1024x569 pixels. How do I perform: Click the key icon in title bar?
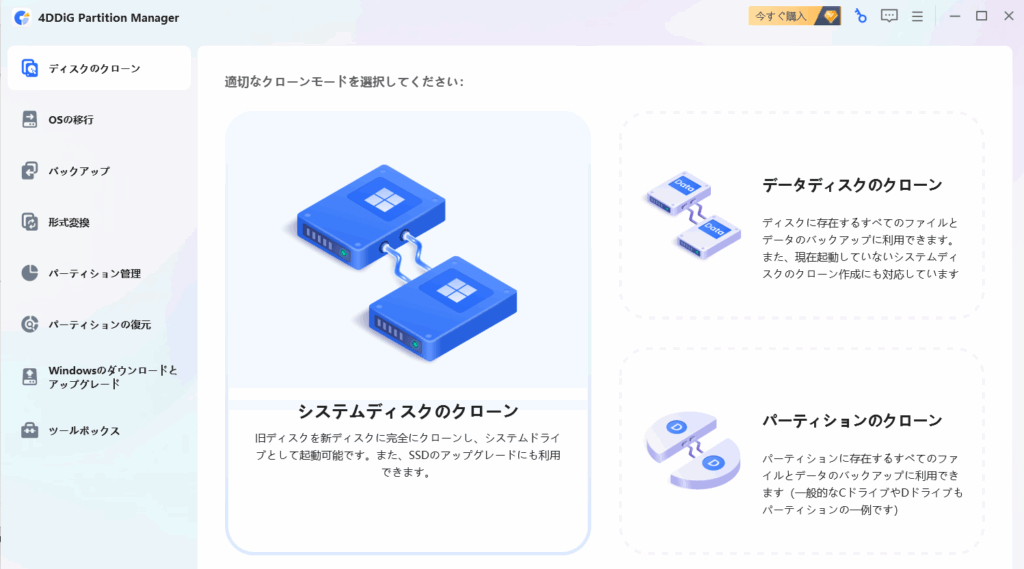[x=861, y=16]
